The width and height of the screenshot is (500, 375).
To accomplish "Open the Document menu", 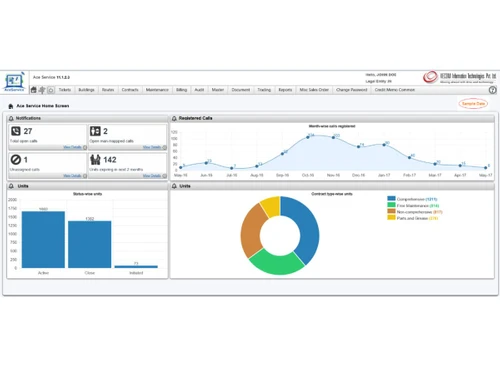I will pos(241,90).
